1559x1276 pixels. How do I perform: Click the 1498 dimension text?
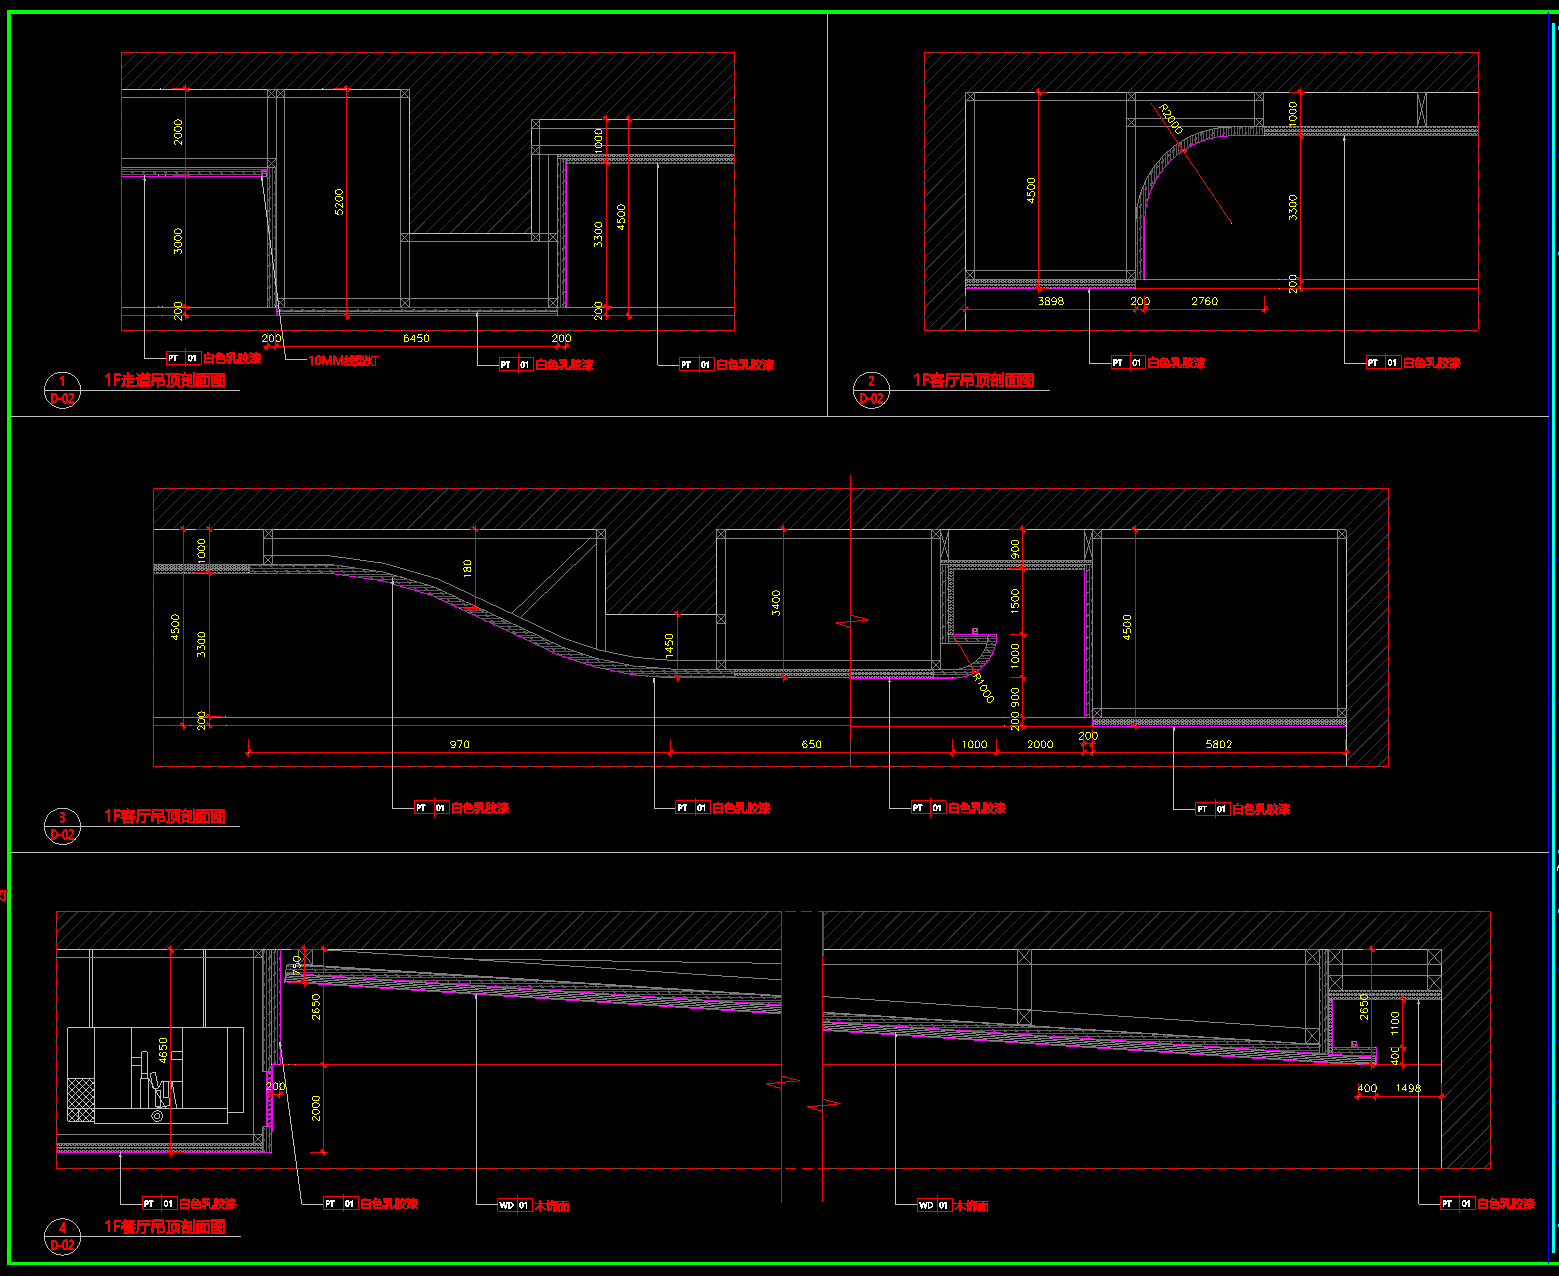tap(1408, 1088)
